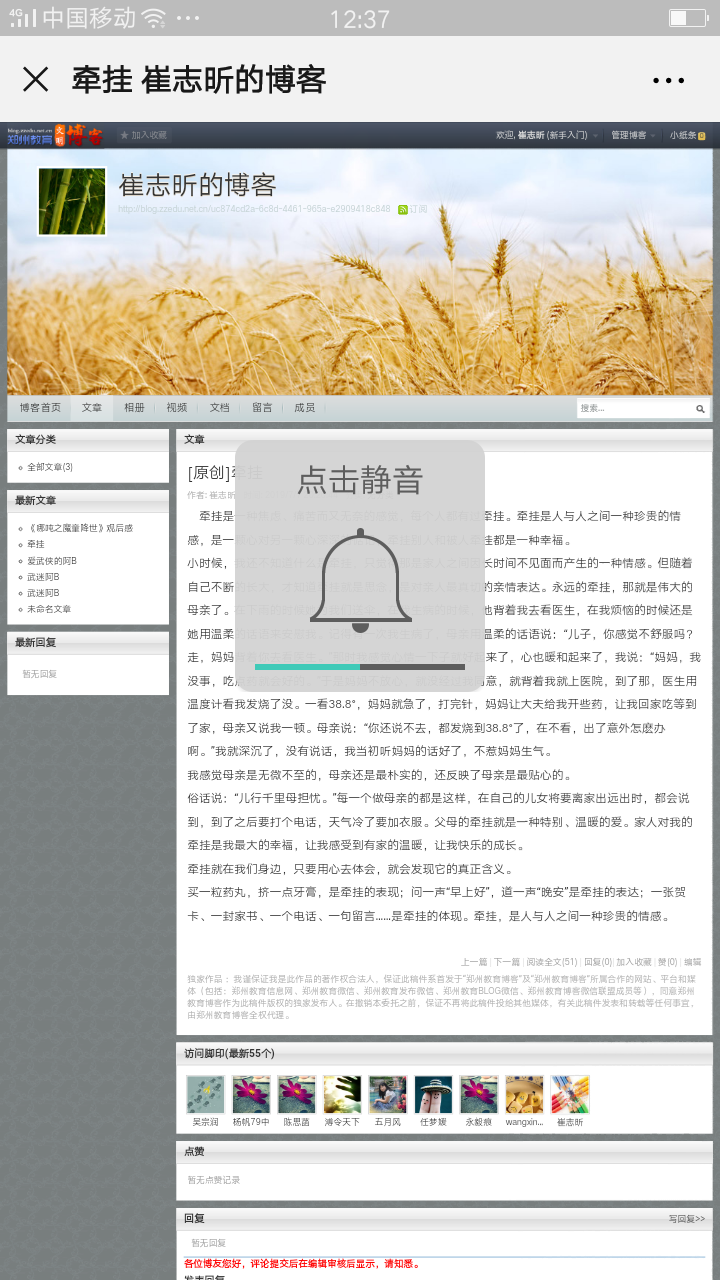This screenshot has height=1280, width=720.
Task: Click 编辑 to edit the article
Action: point(692,962)
